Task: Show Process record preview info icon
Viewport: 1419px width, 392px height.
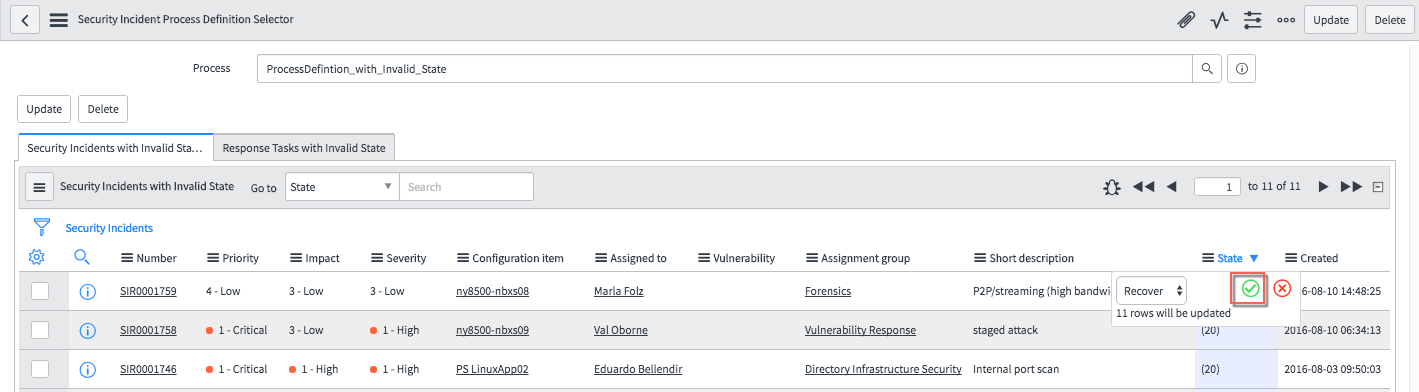Action: (1241, 69)
